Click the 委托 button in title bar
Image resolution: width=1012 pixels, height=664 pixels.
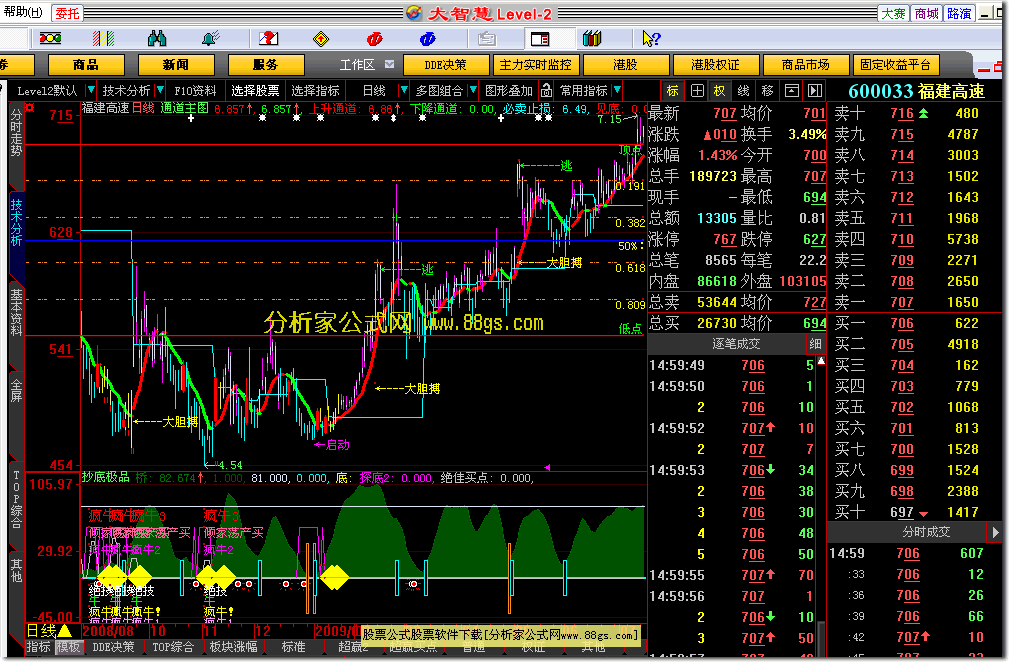(x=67, y=13)
